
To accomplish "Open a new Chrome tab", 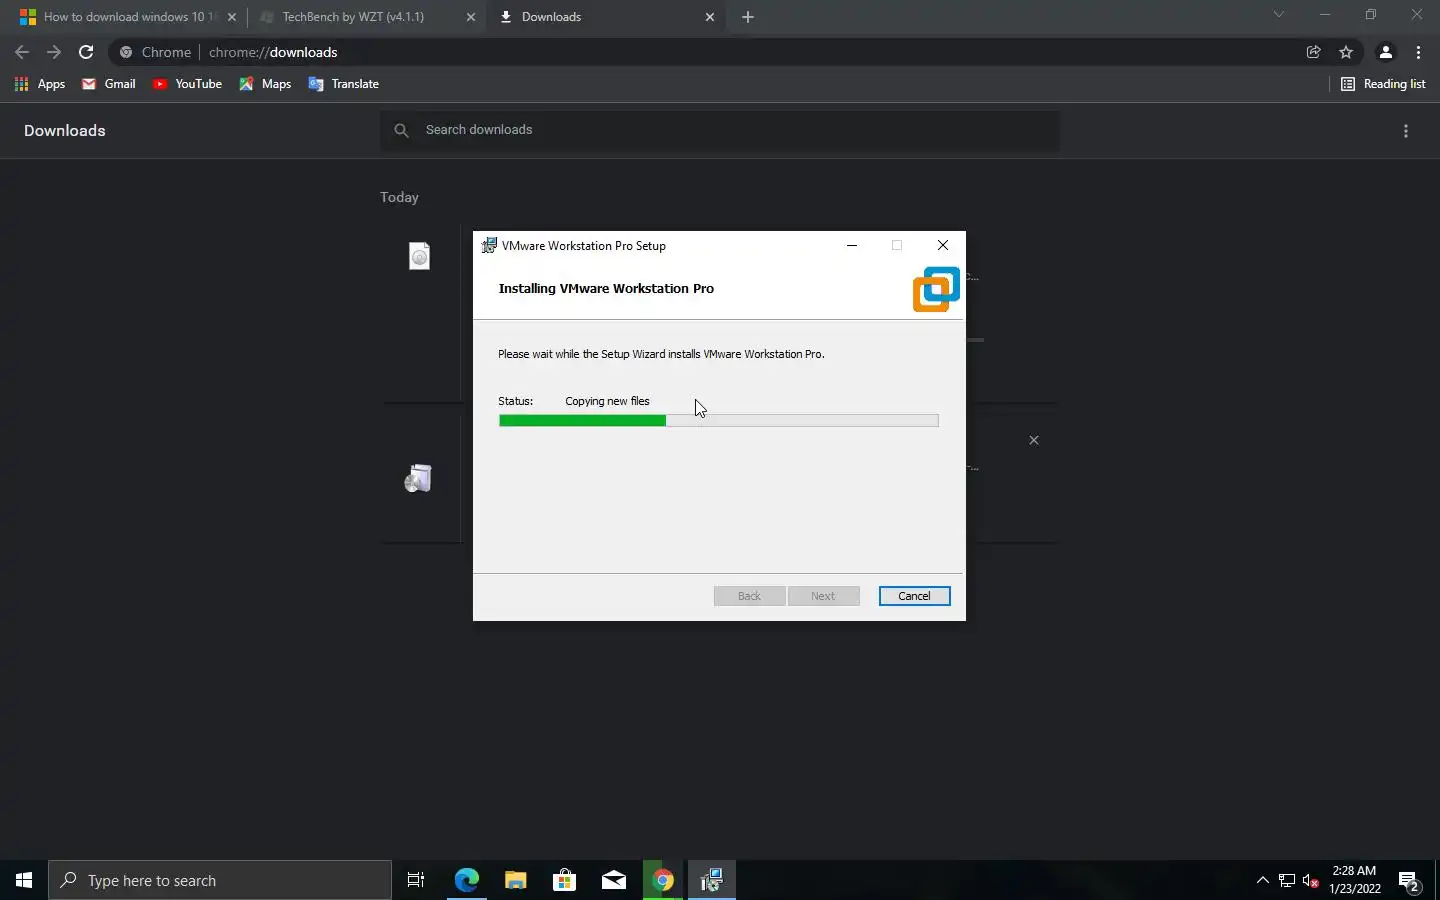I will (x=748, y=17).
